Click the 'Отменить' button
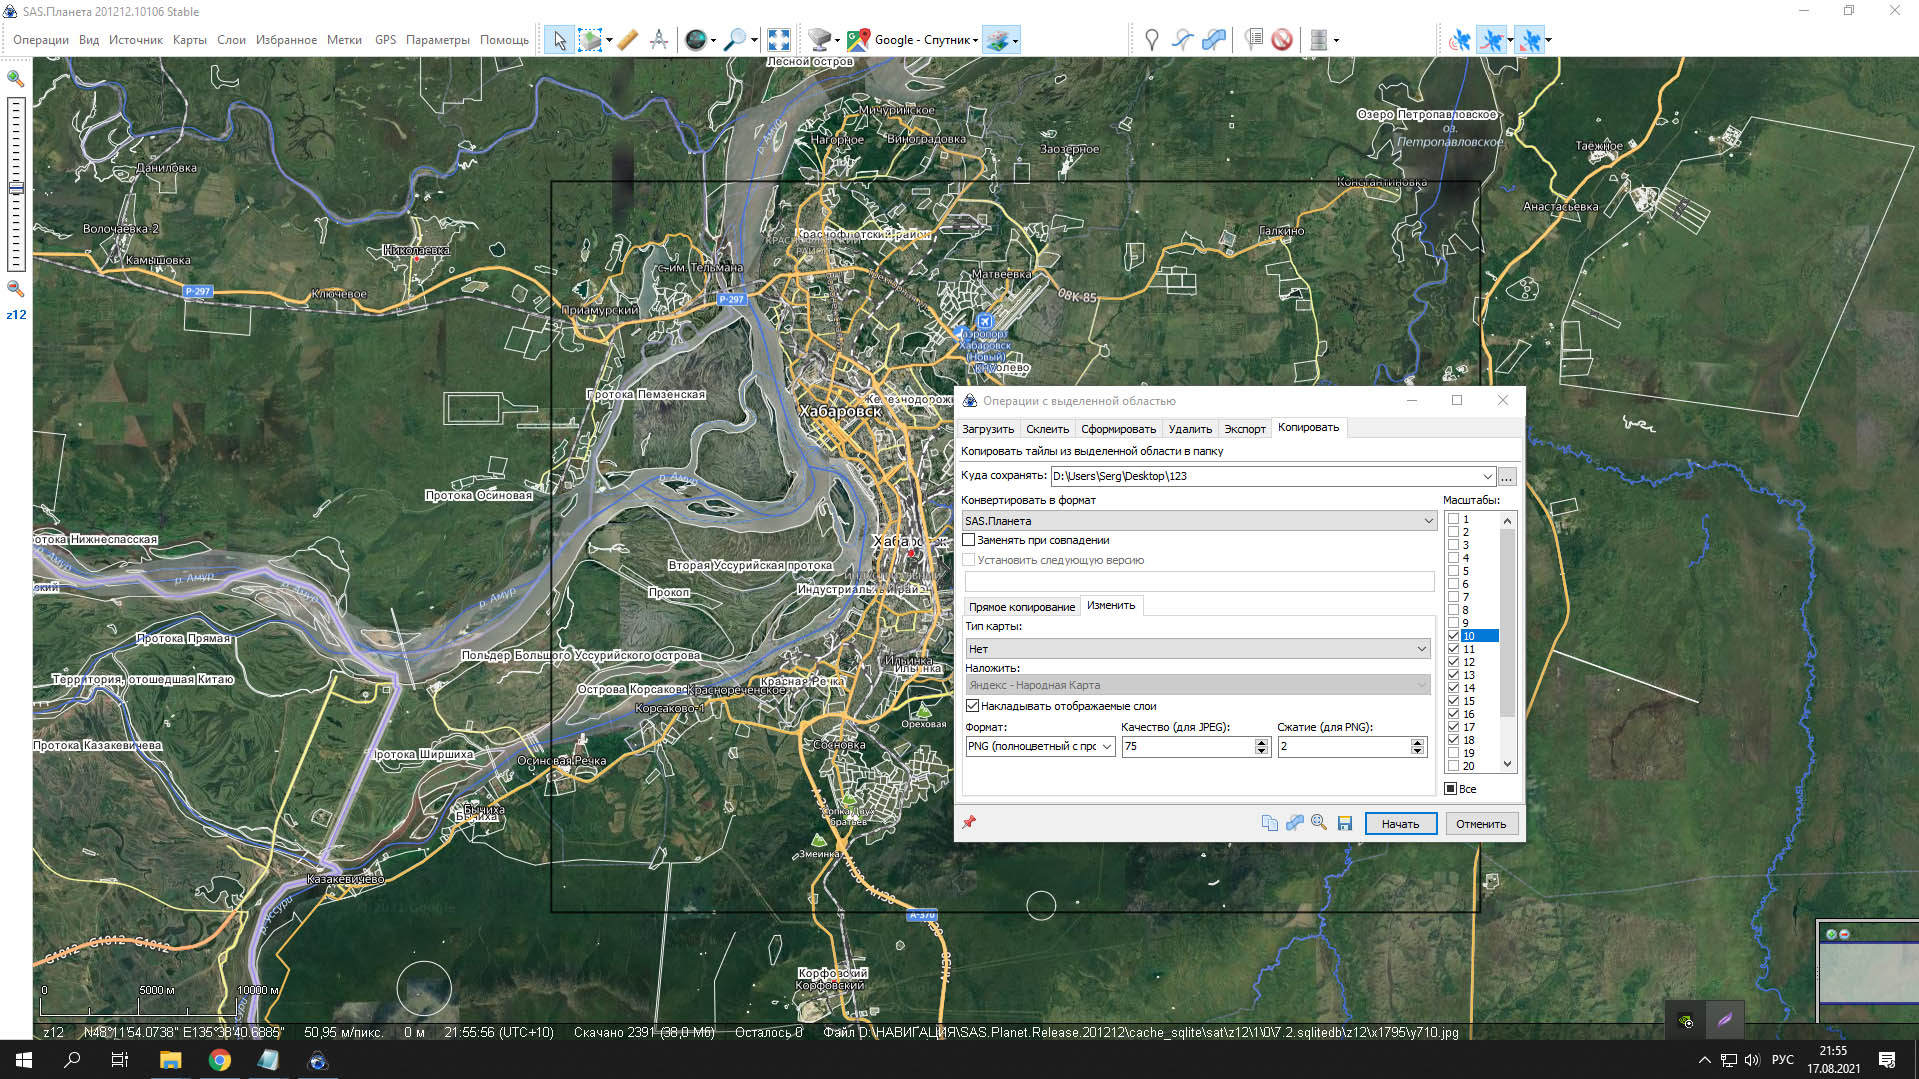This screenshot has width=1919, height=1079. (1480, 824)
